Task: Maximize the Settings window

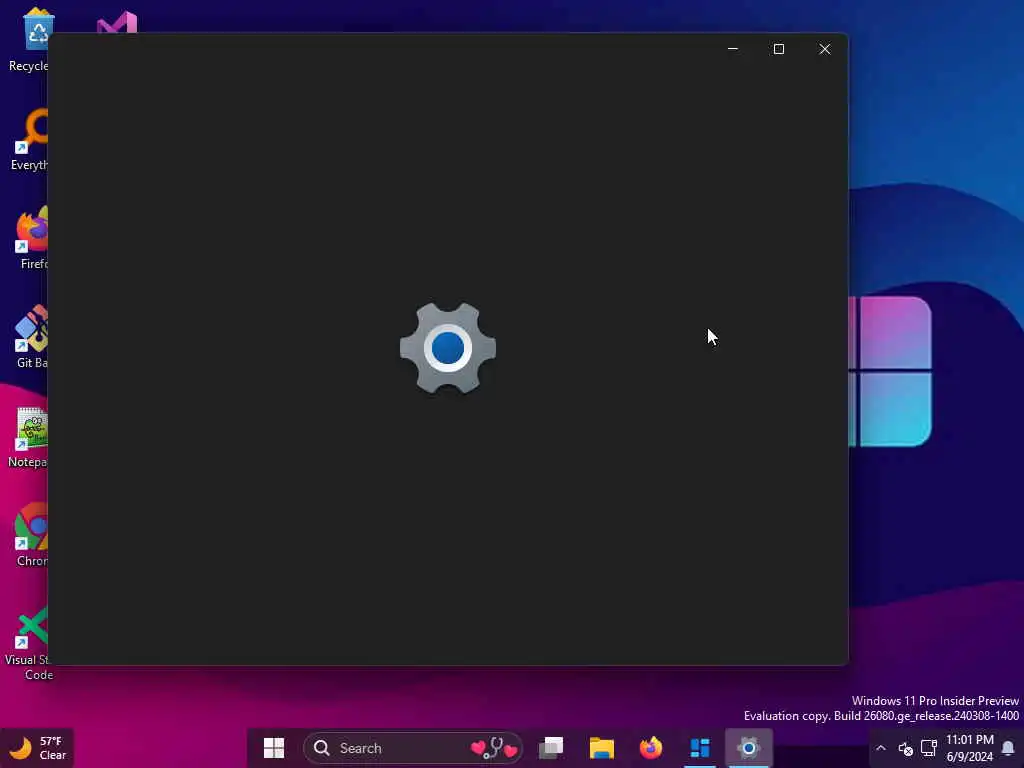Action: coord(778,49)
